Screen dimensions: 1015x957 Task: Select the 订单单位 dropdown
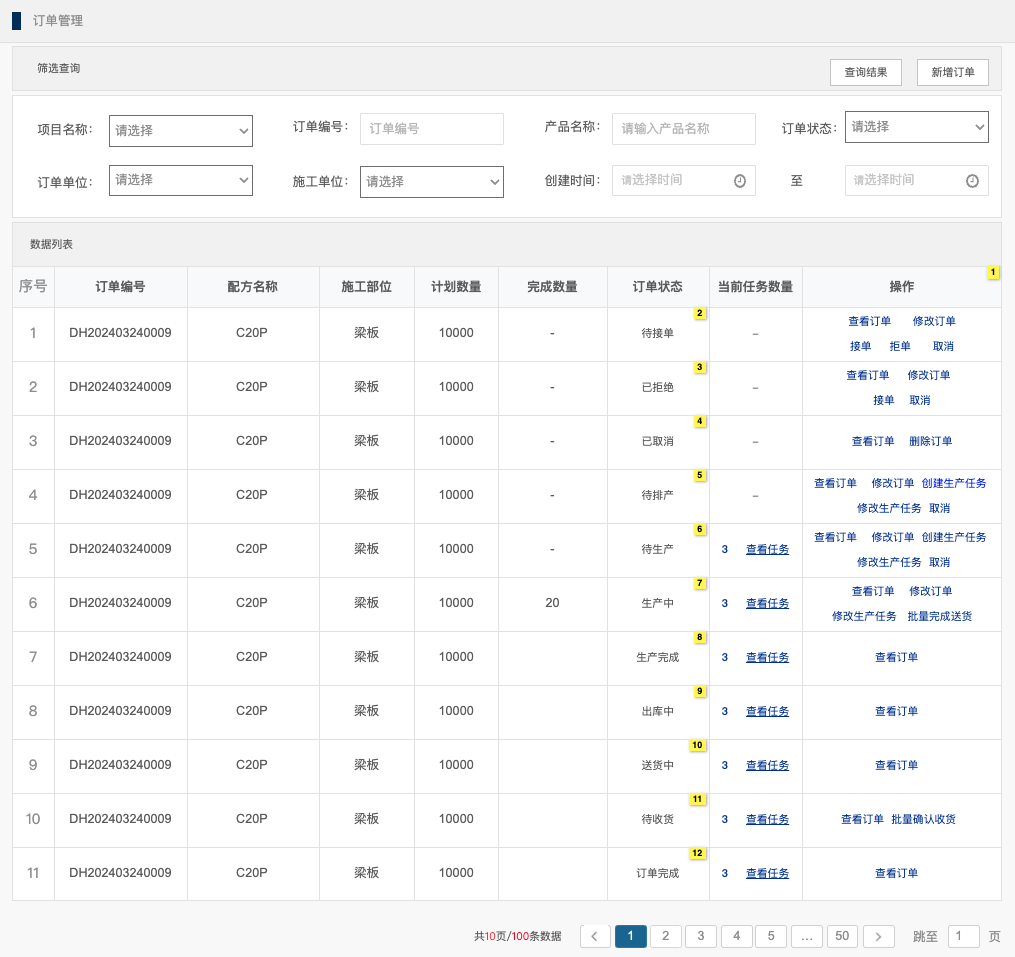pos(180,180)
